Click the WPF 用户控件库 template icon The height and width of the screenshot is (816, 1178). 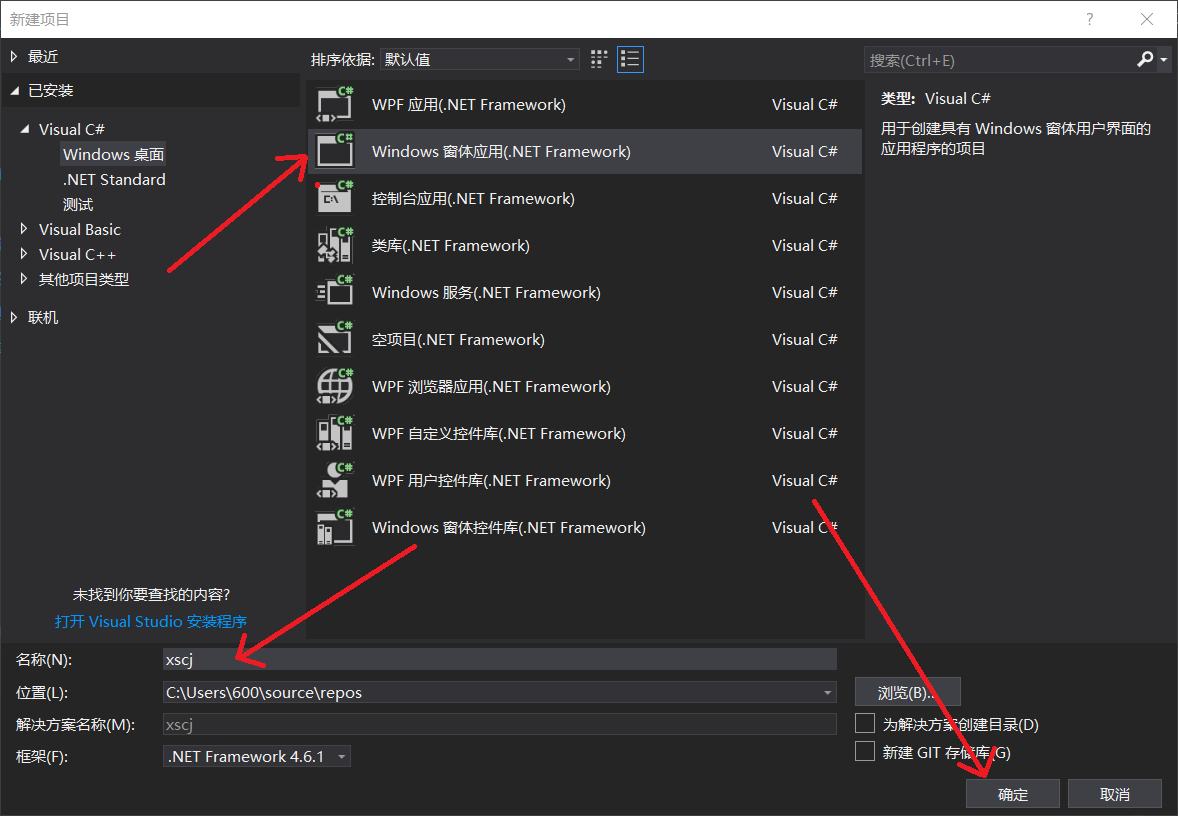(x=335, y=480)
